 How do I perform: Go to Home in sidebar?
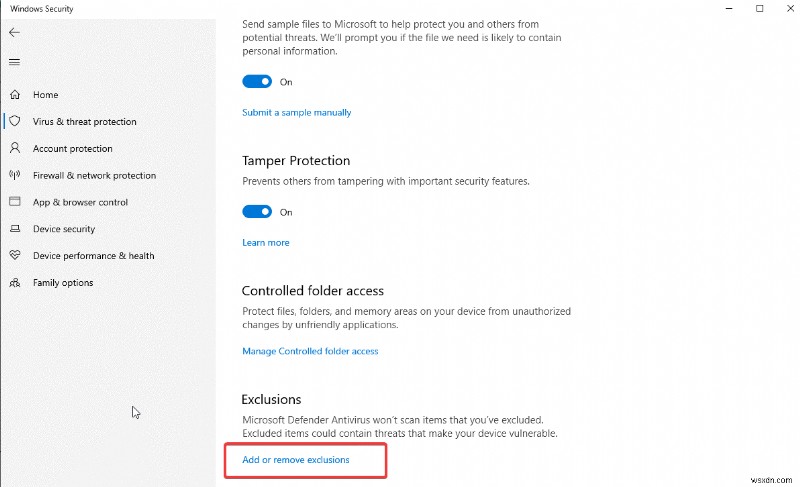[x=46, y=95]
